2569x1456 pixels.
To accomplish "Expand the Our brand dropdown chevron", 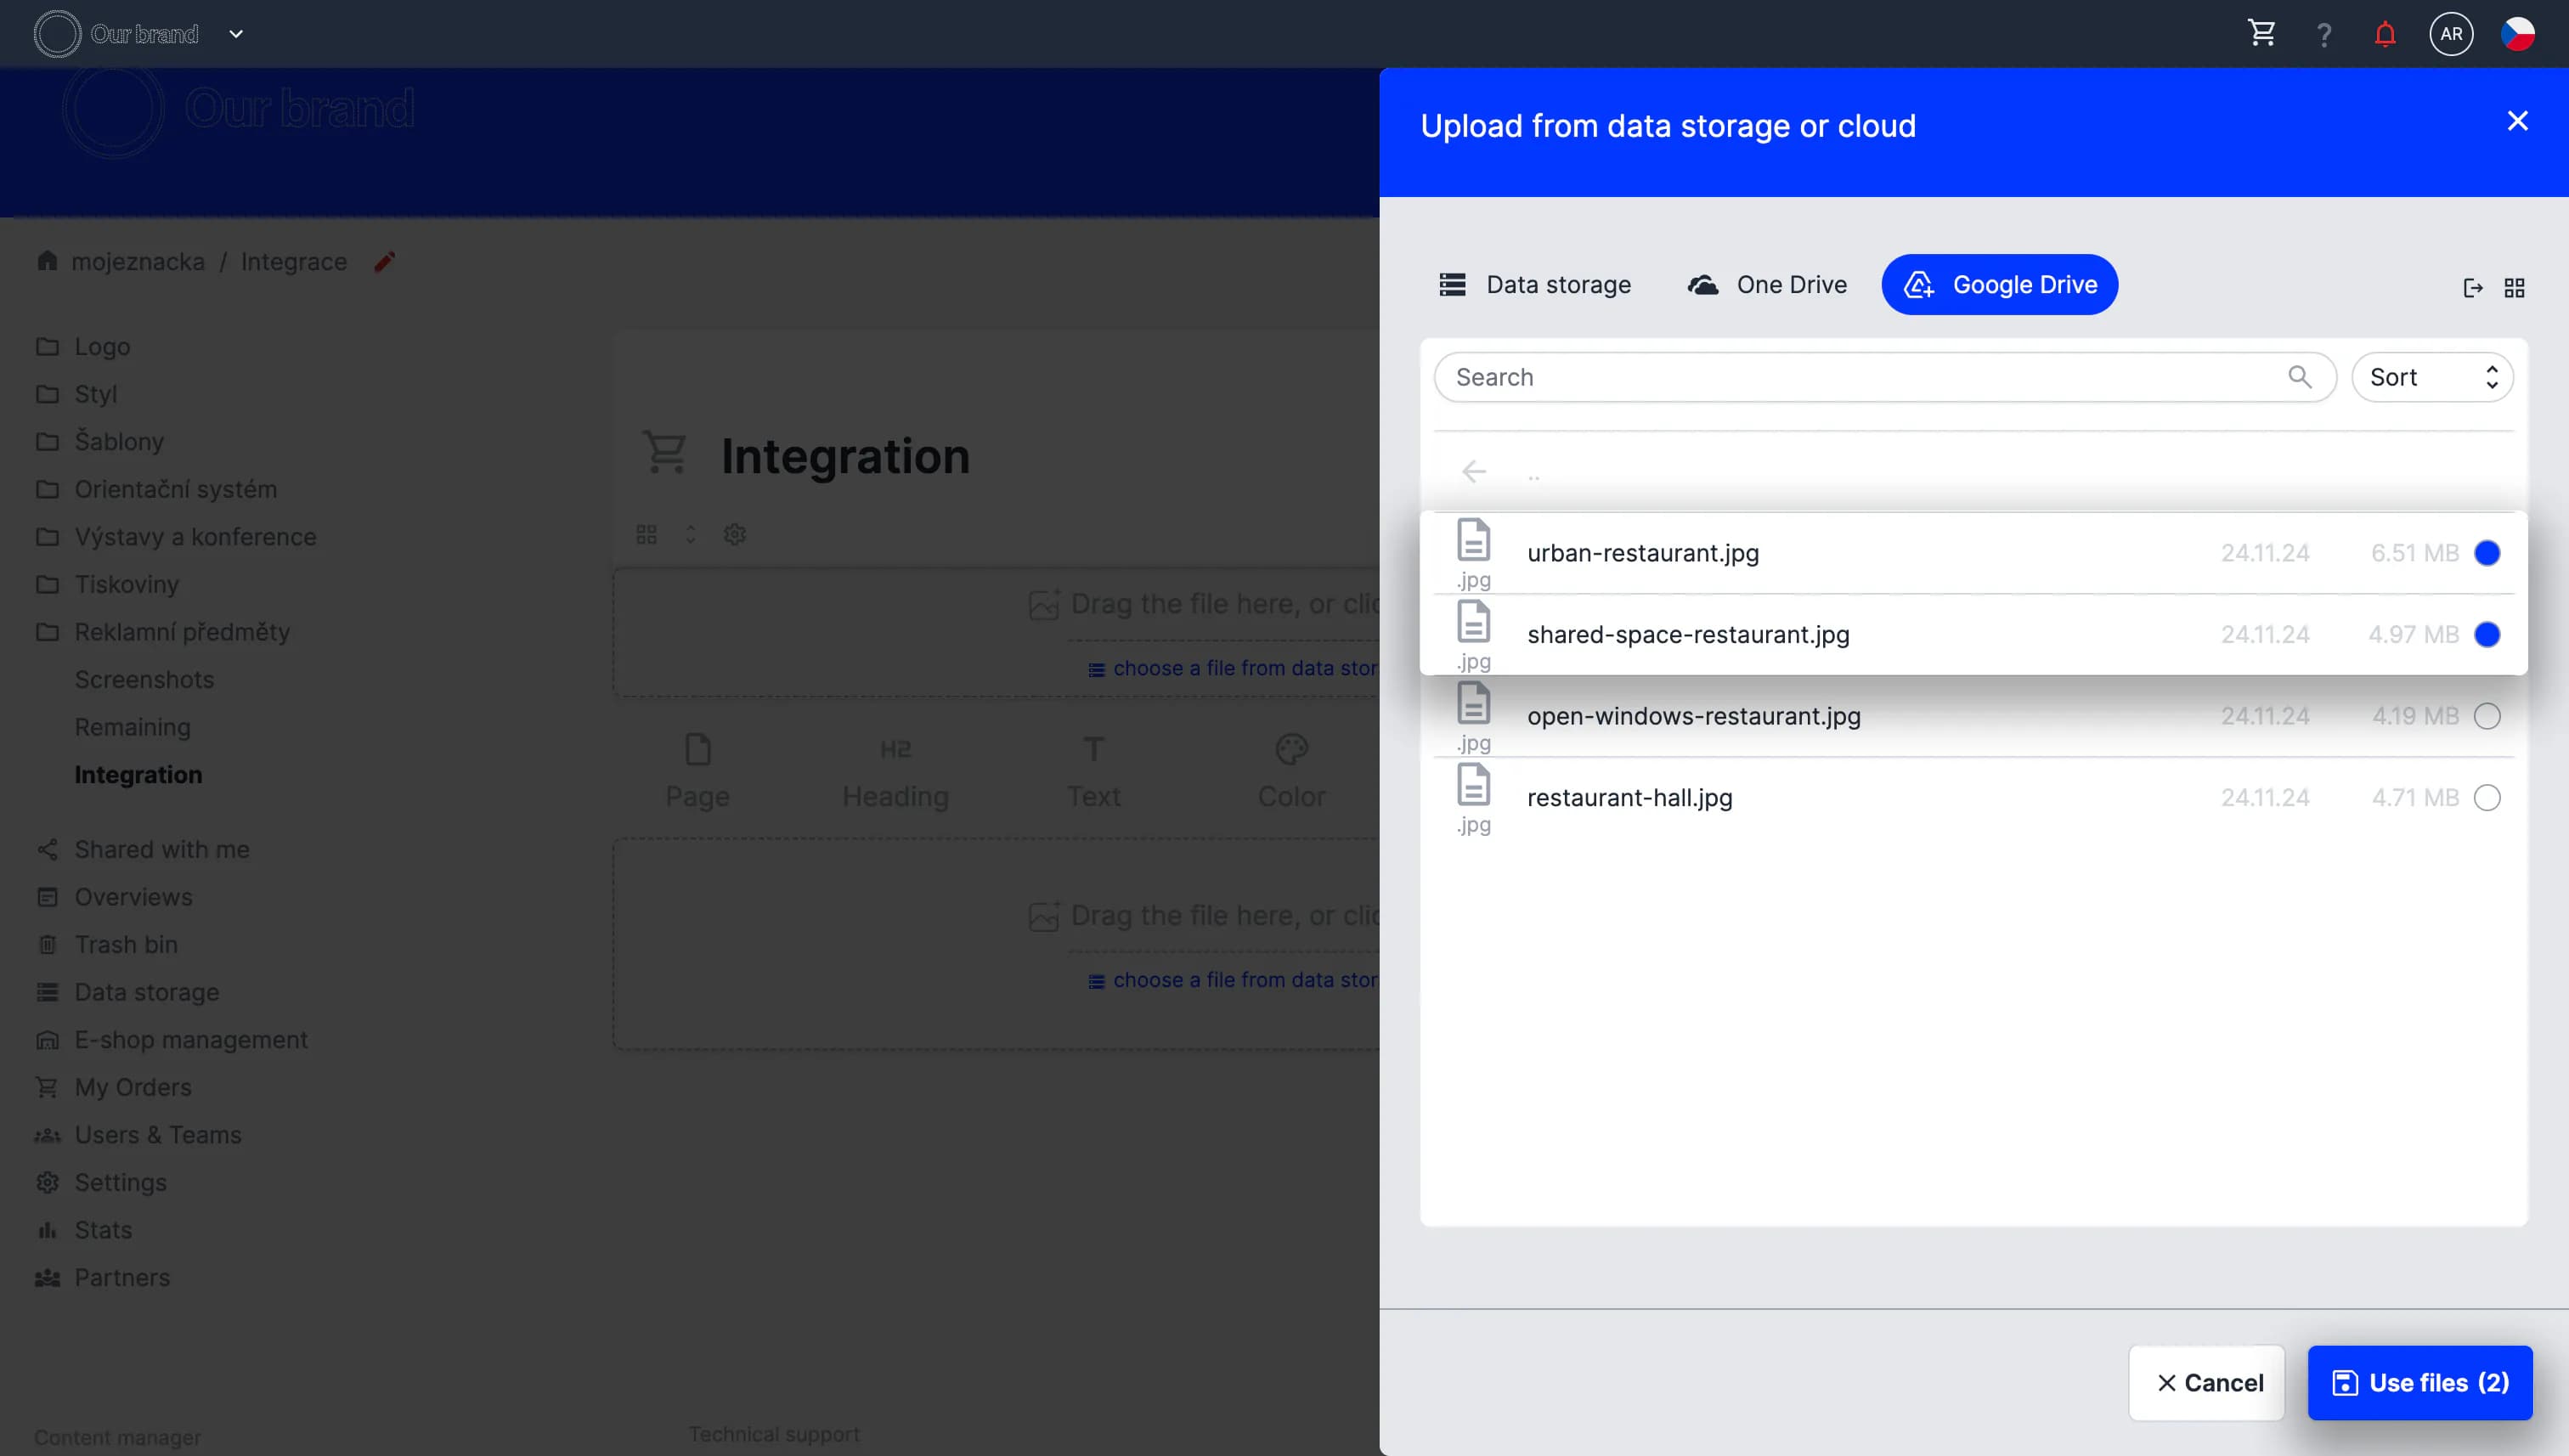I will point(236,34).
